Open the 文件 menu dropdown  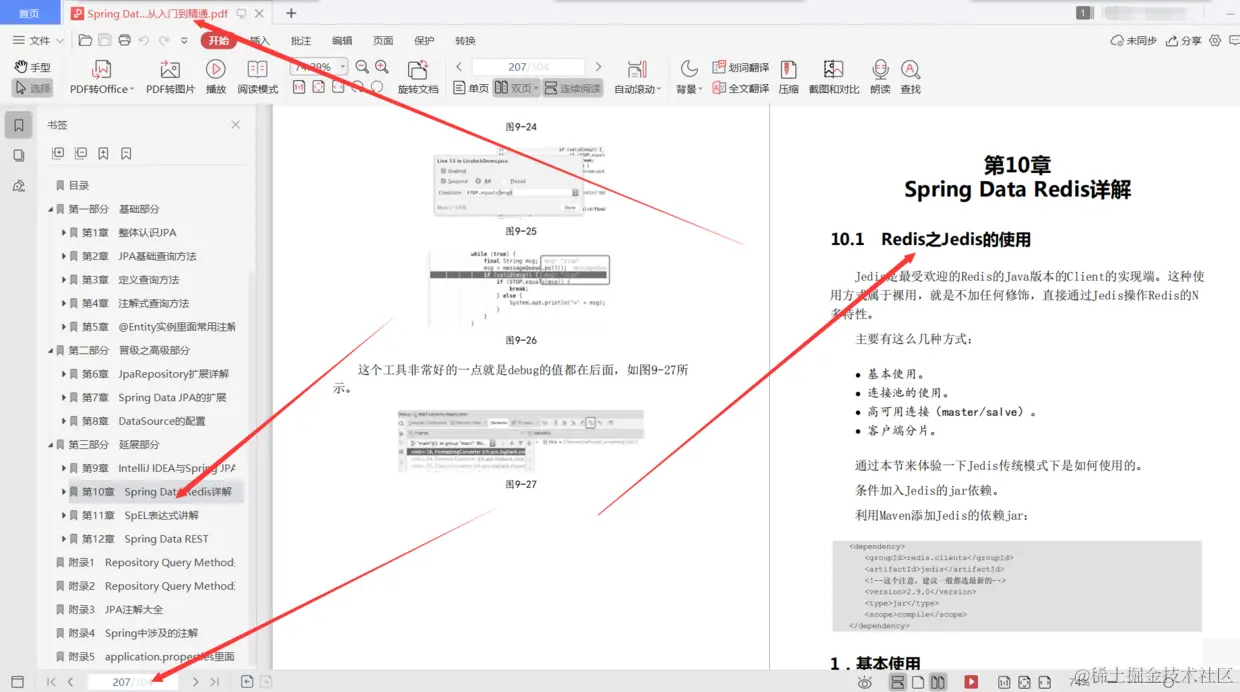coord(38,41)
